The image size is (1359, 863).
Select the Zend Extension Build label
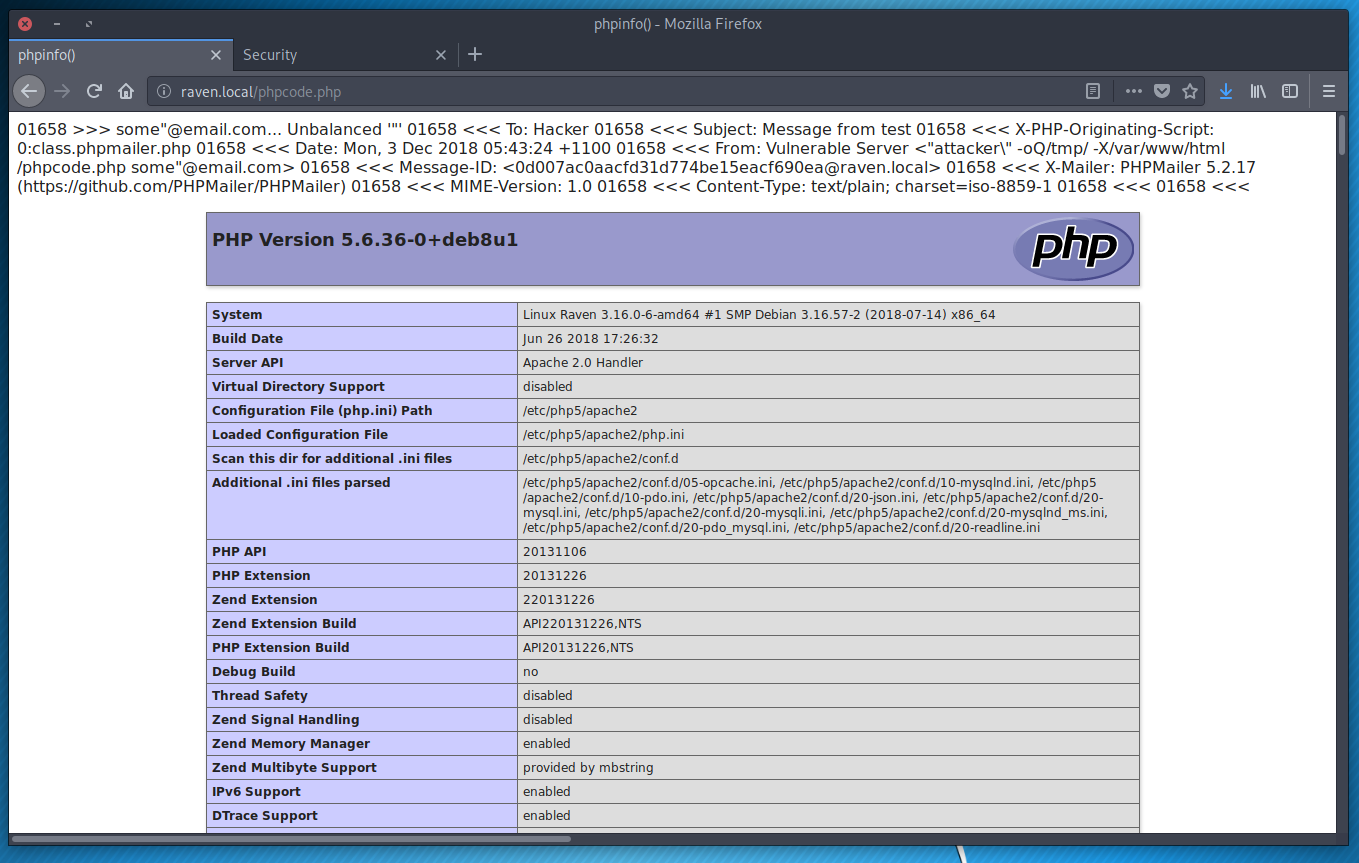(x=284, y=624)
